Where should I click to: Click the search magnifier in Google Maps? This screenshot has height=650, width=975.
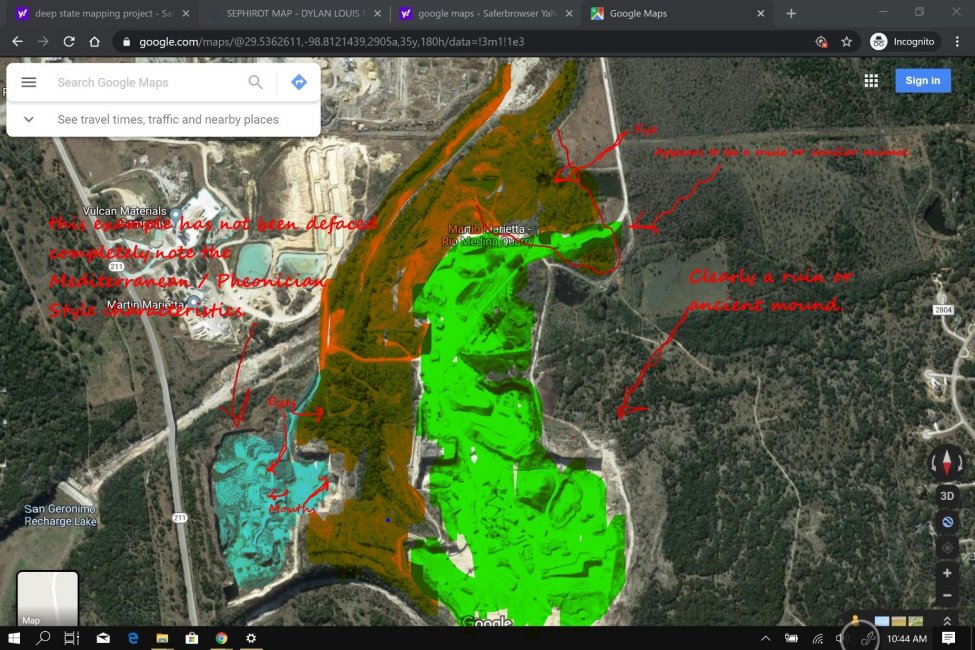pyautogui.click(x=255, y=82)
